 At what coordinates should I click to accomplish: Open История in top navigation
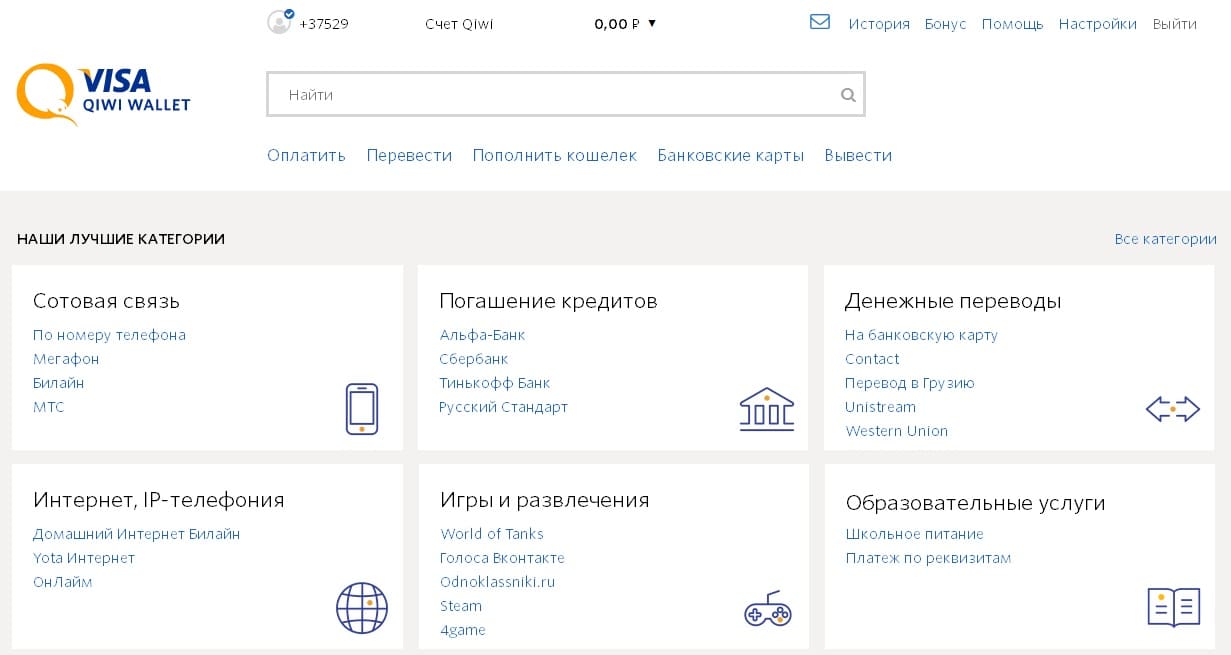(x=879, y=24)
